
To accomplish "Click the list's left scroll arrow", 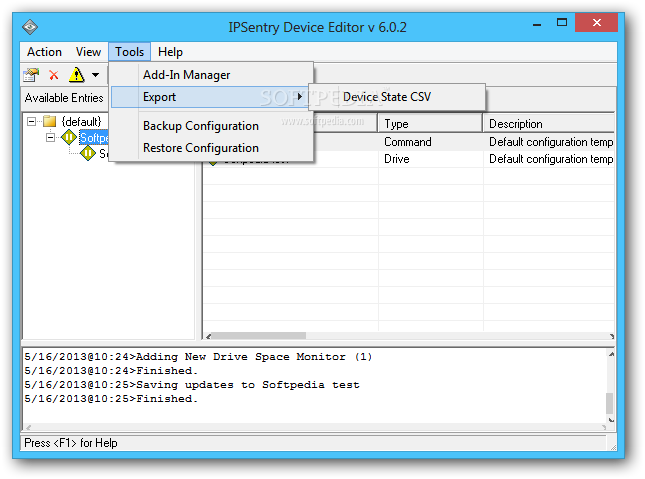I will coord(208,336).
